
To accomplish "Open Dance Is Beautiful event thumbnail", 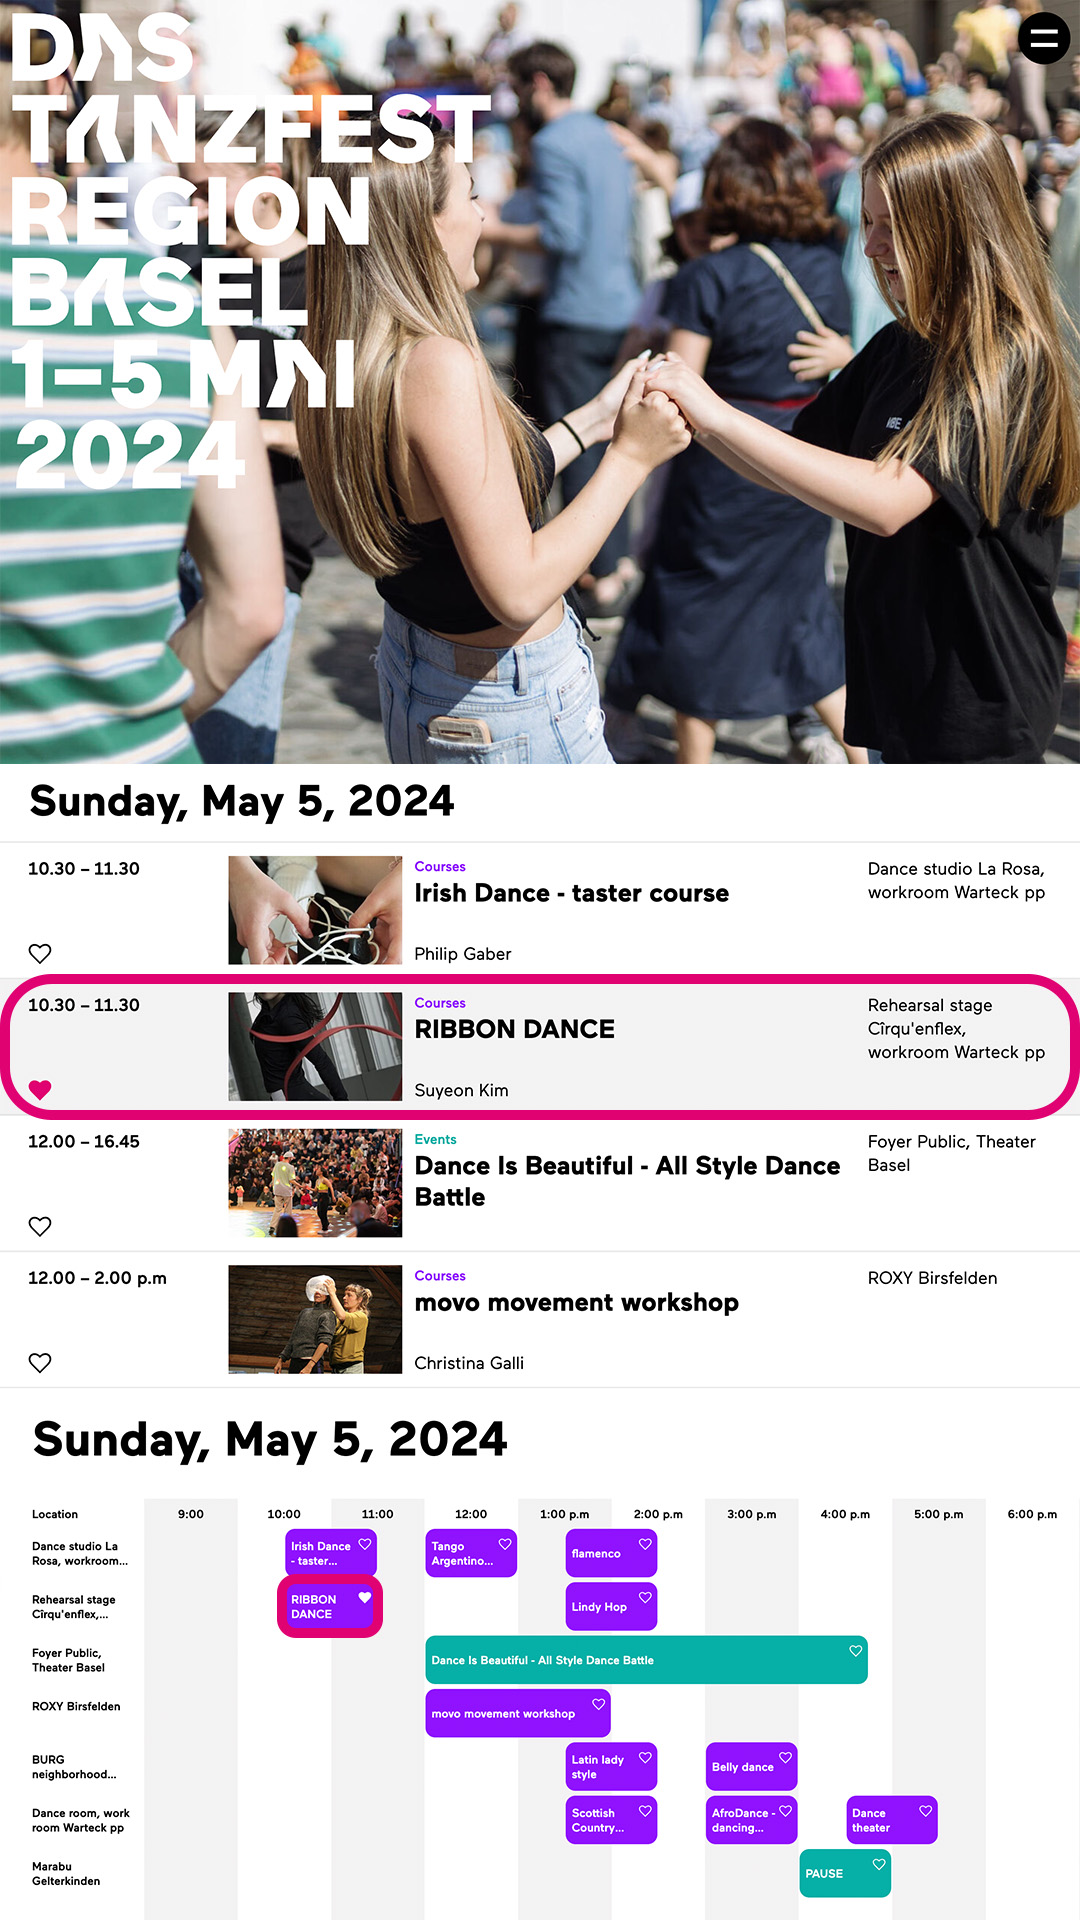I will click(x=315, y=1183).
